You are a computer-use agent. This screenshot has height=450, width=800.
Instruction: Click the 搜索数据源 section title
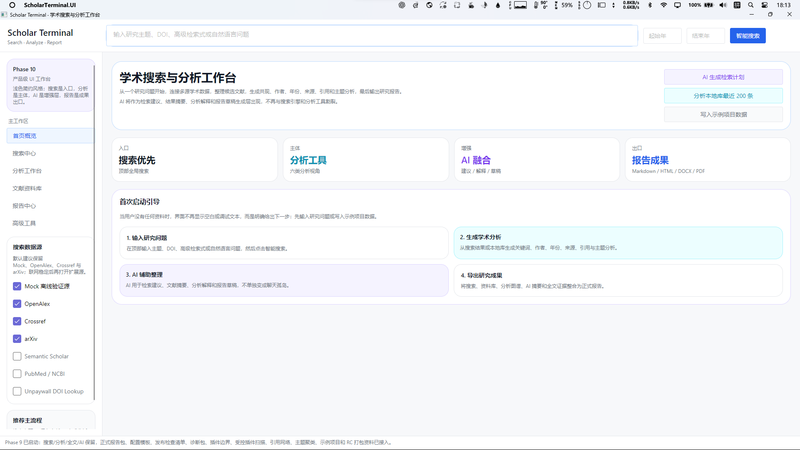(x=28, y=247)
